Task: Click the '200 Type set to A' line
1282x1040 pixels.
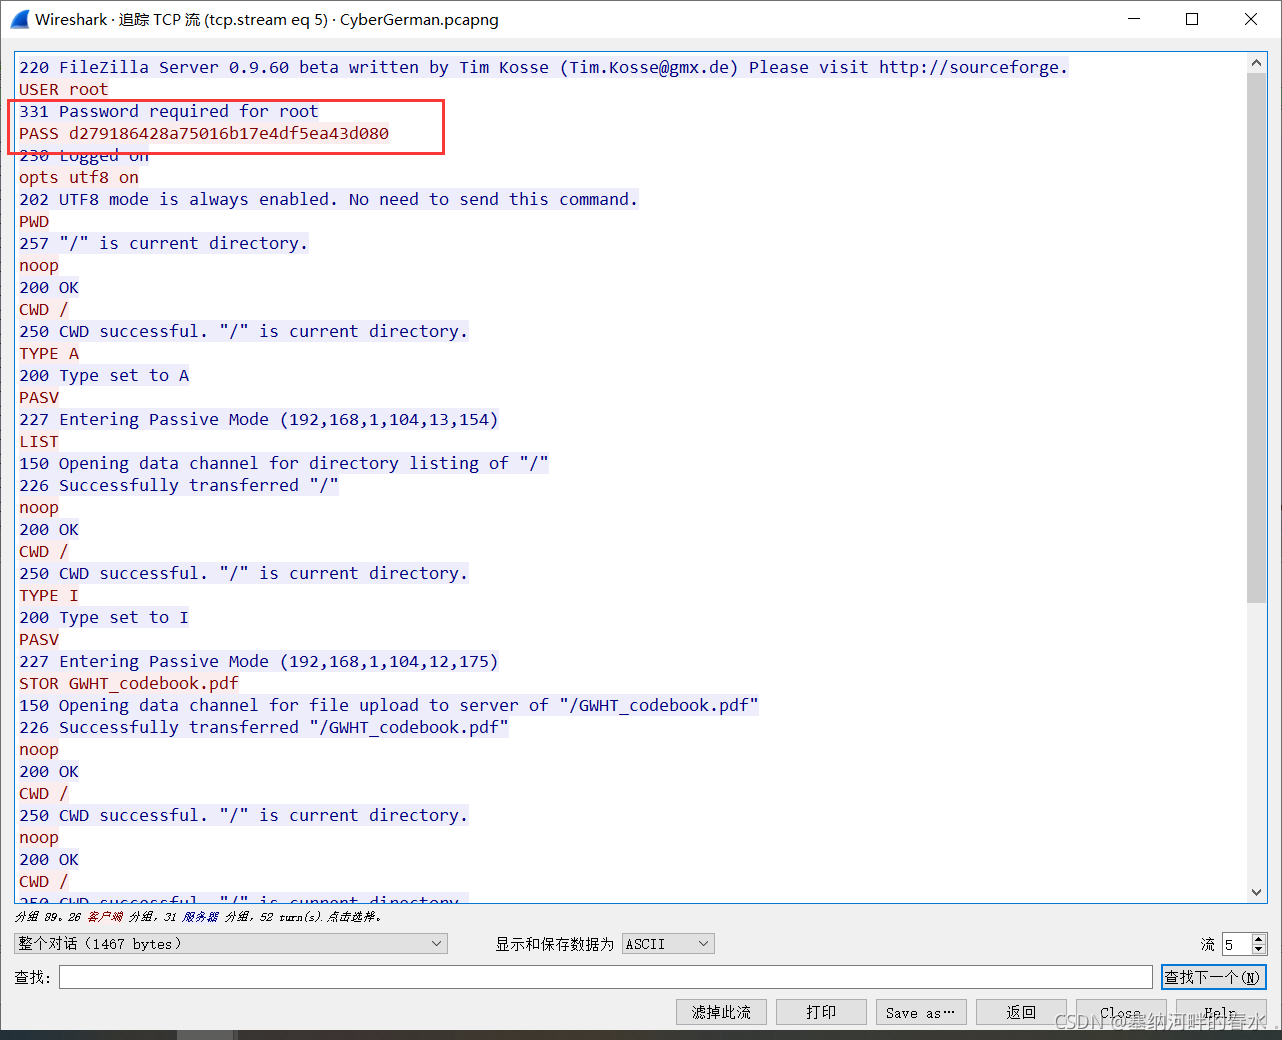Action: (104, 375)
